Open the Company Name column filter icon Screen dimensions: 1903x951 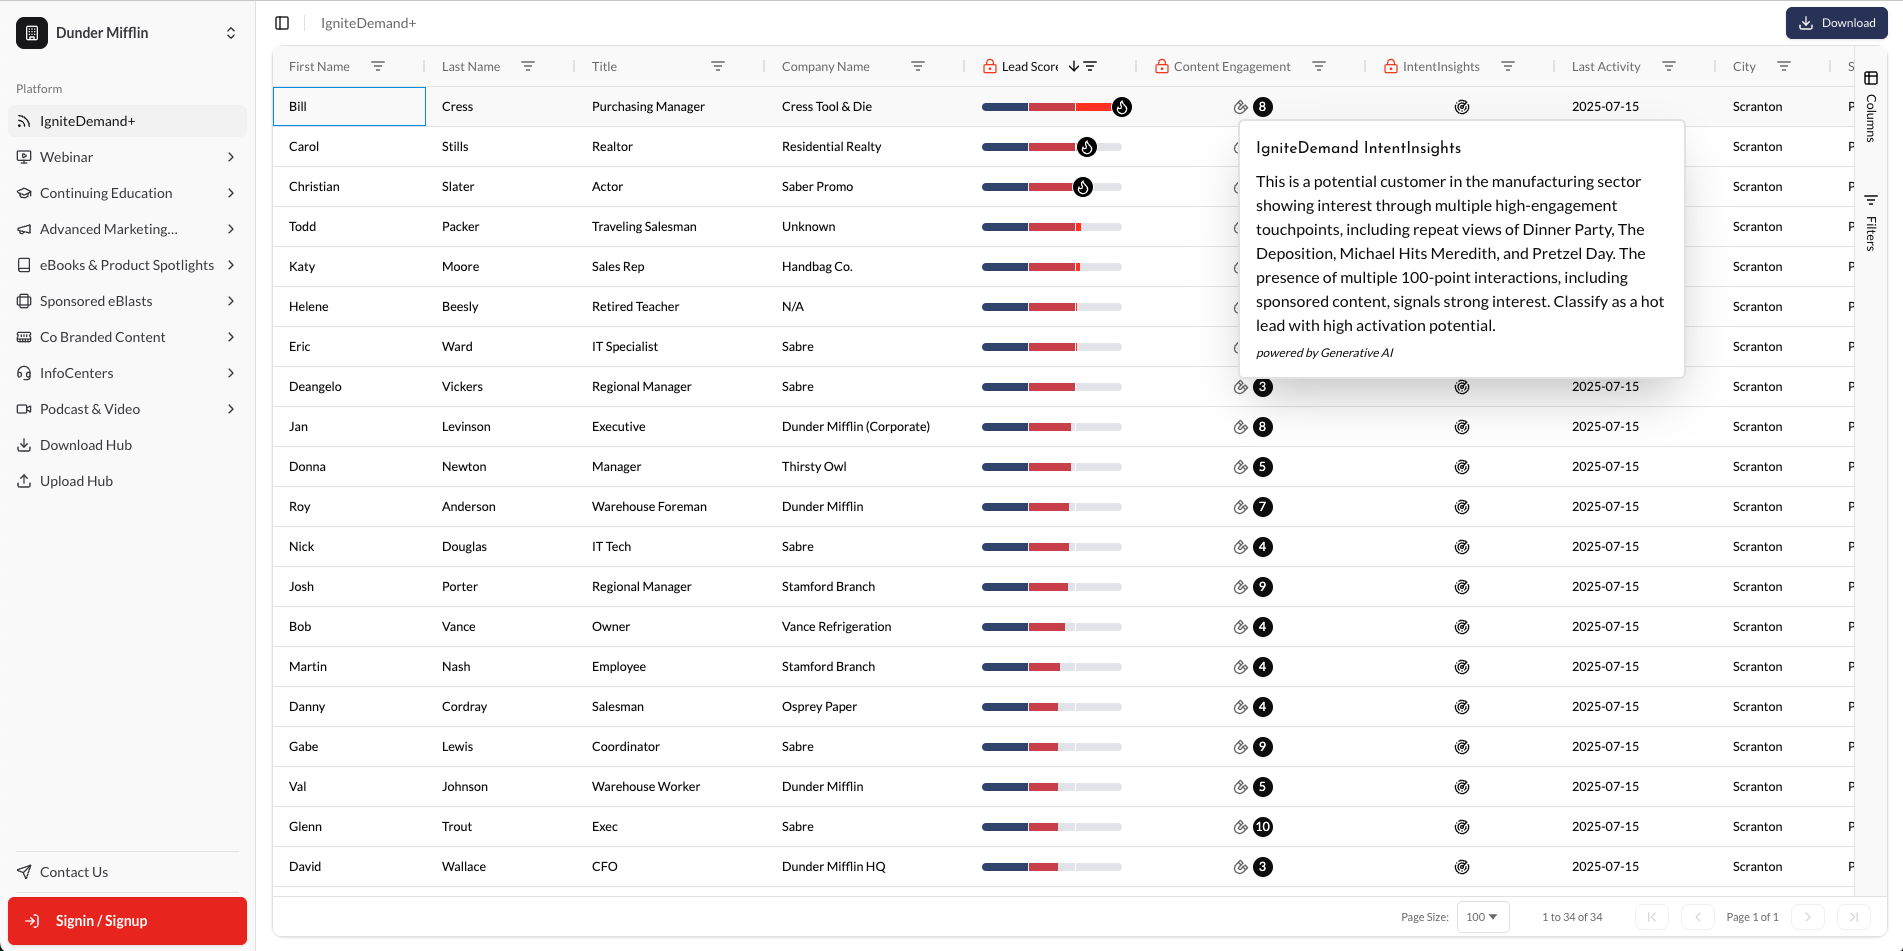tap(918, 66)
